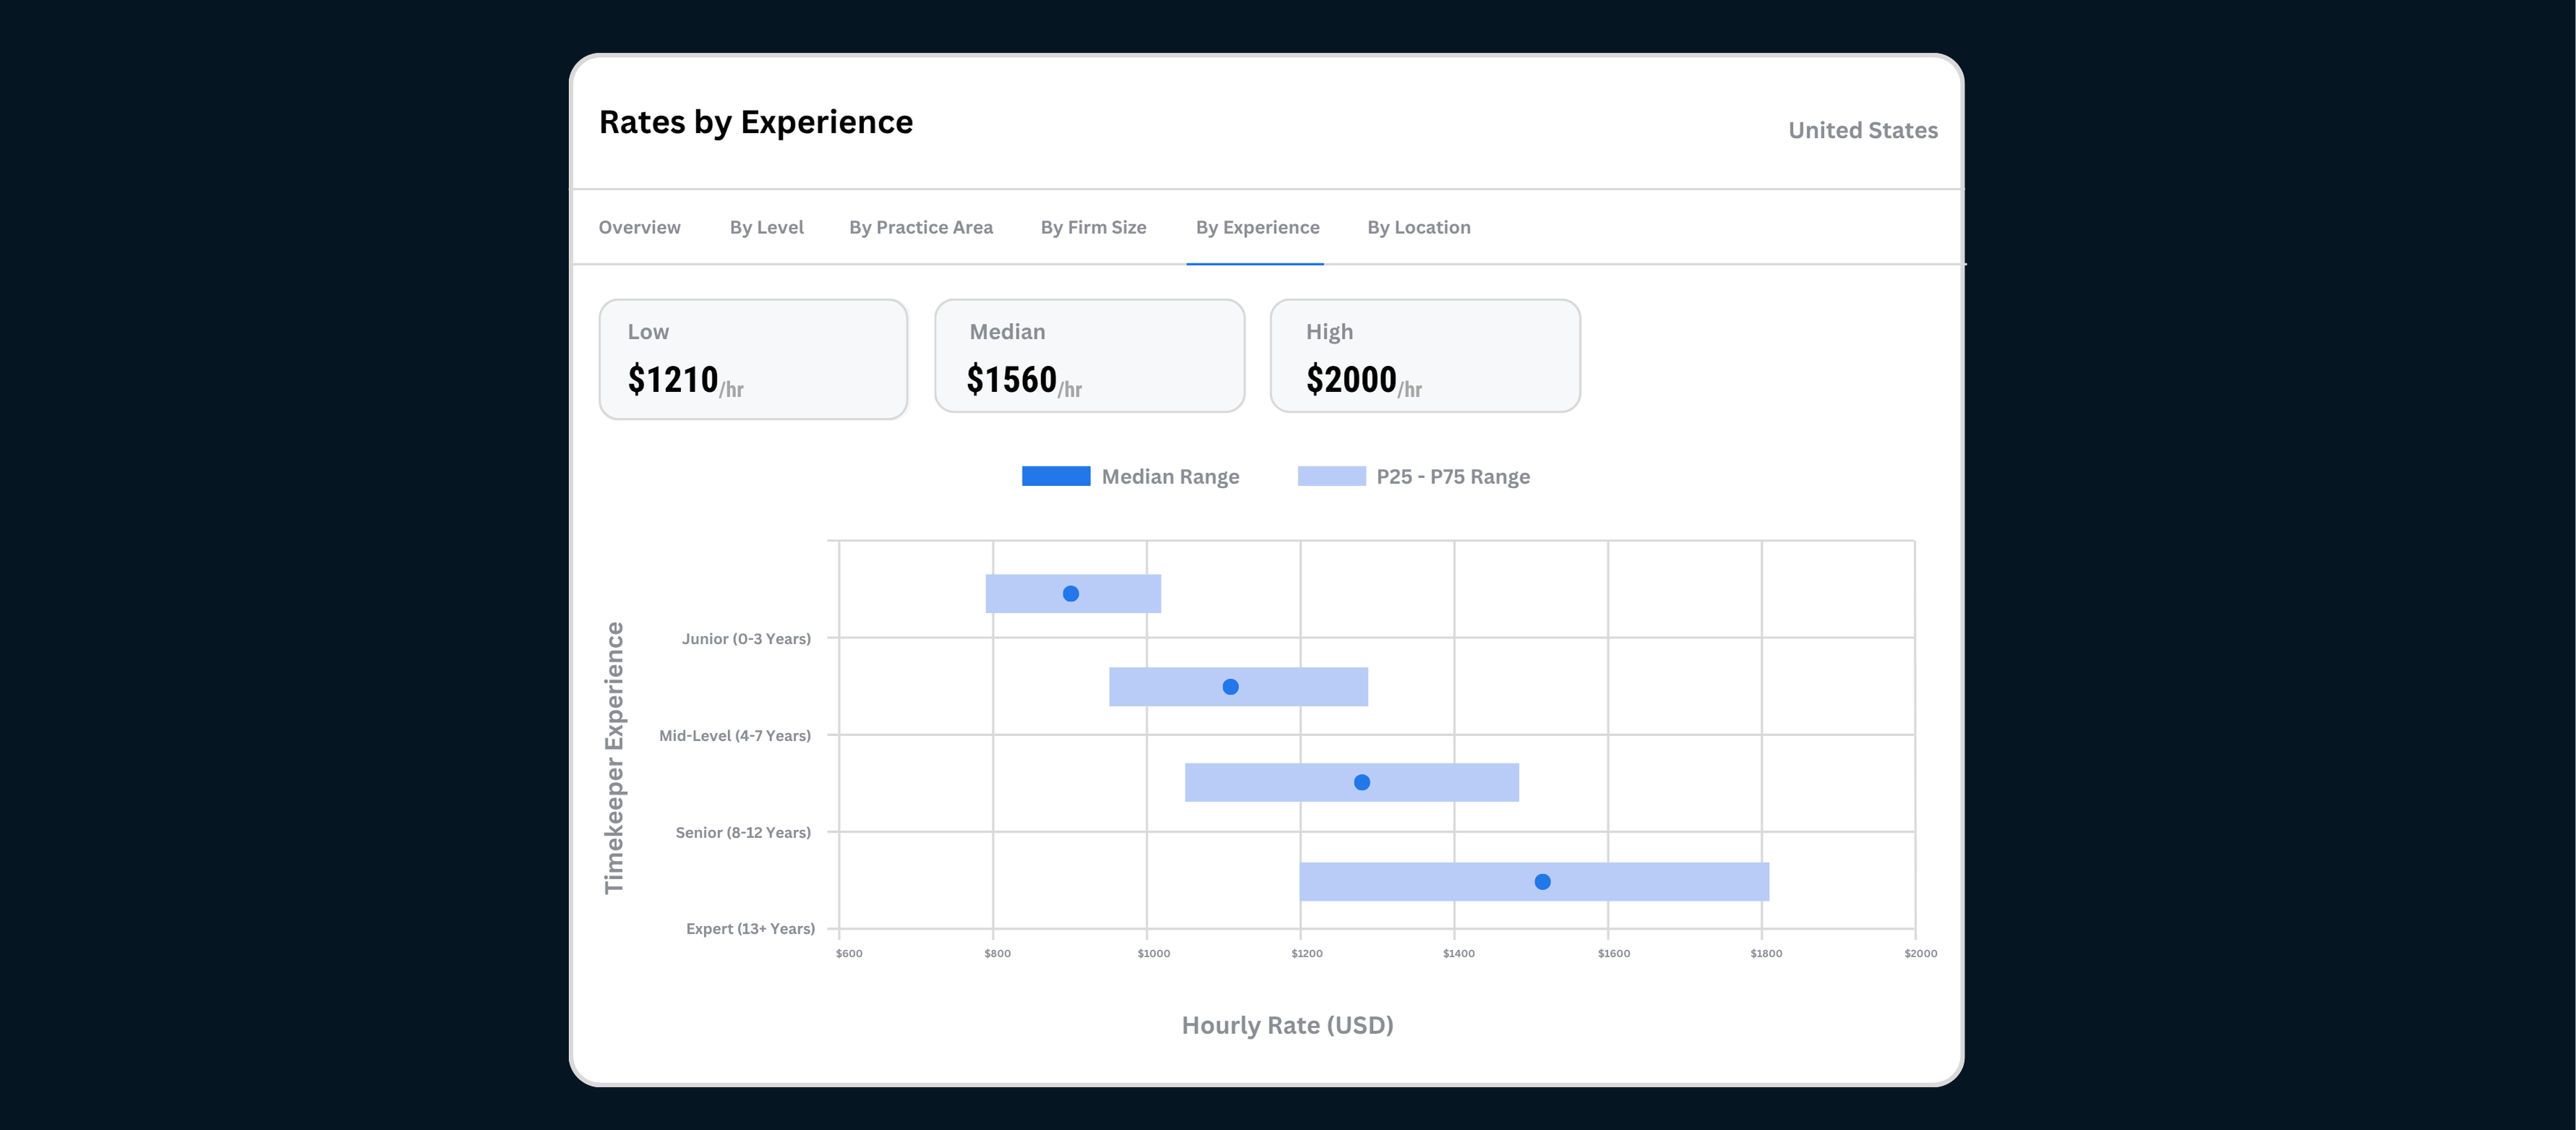The width and height of the screenshot is (2576, 1130).
Task: Open the Overview tab
Action: pos(639,227)
